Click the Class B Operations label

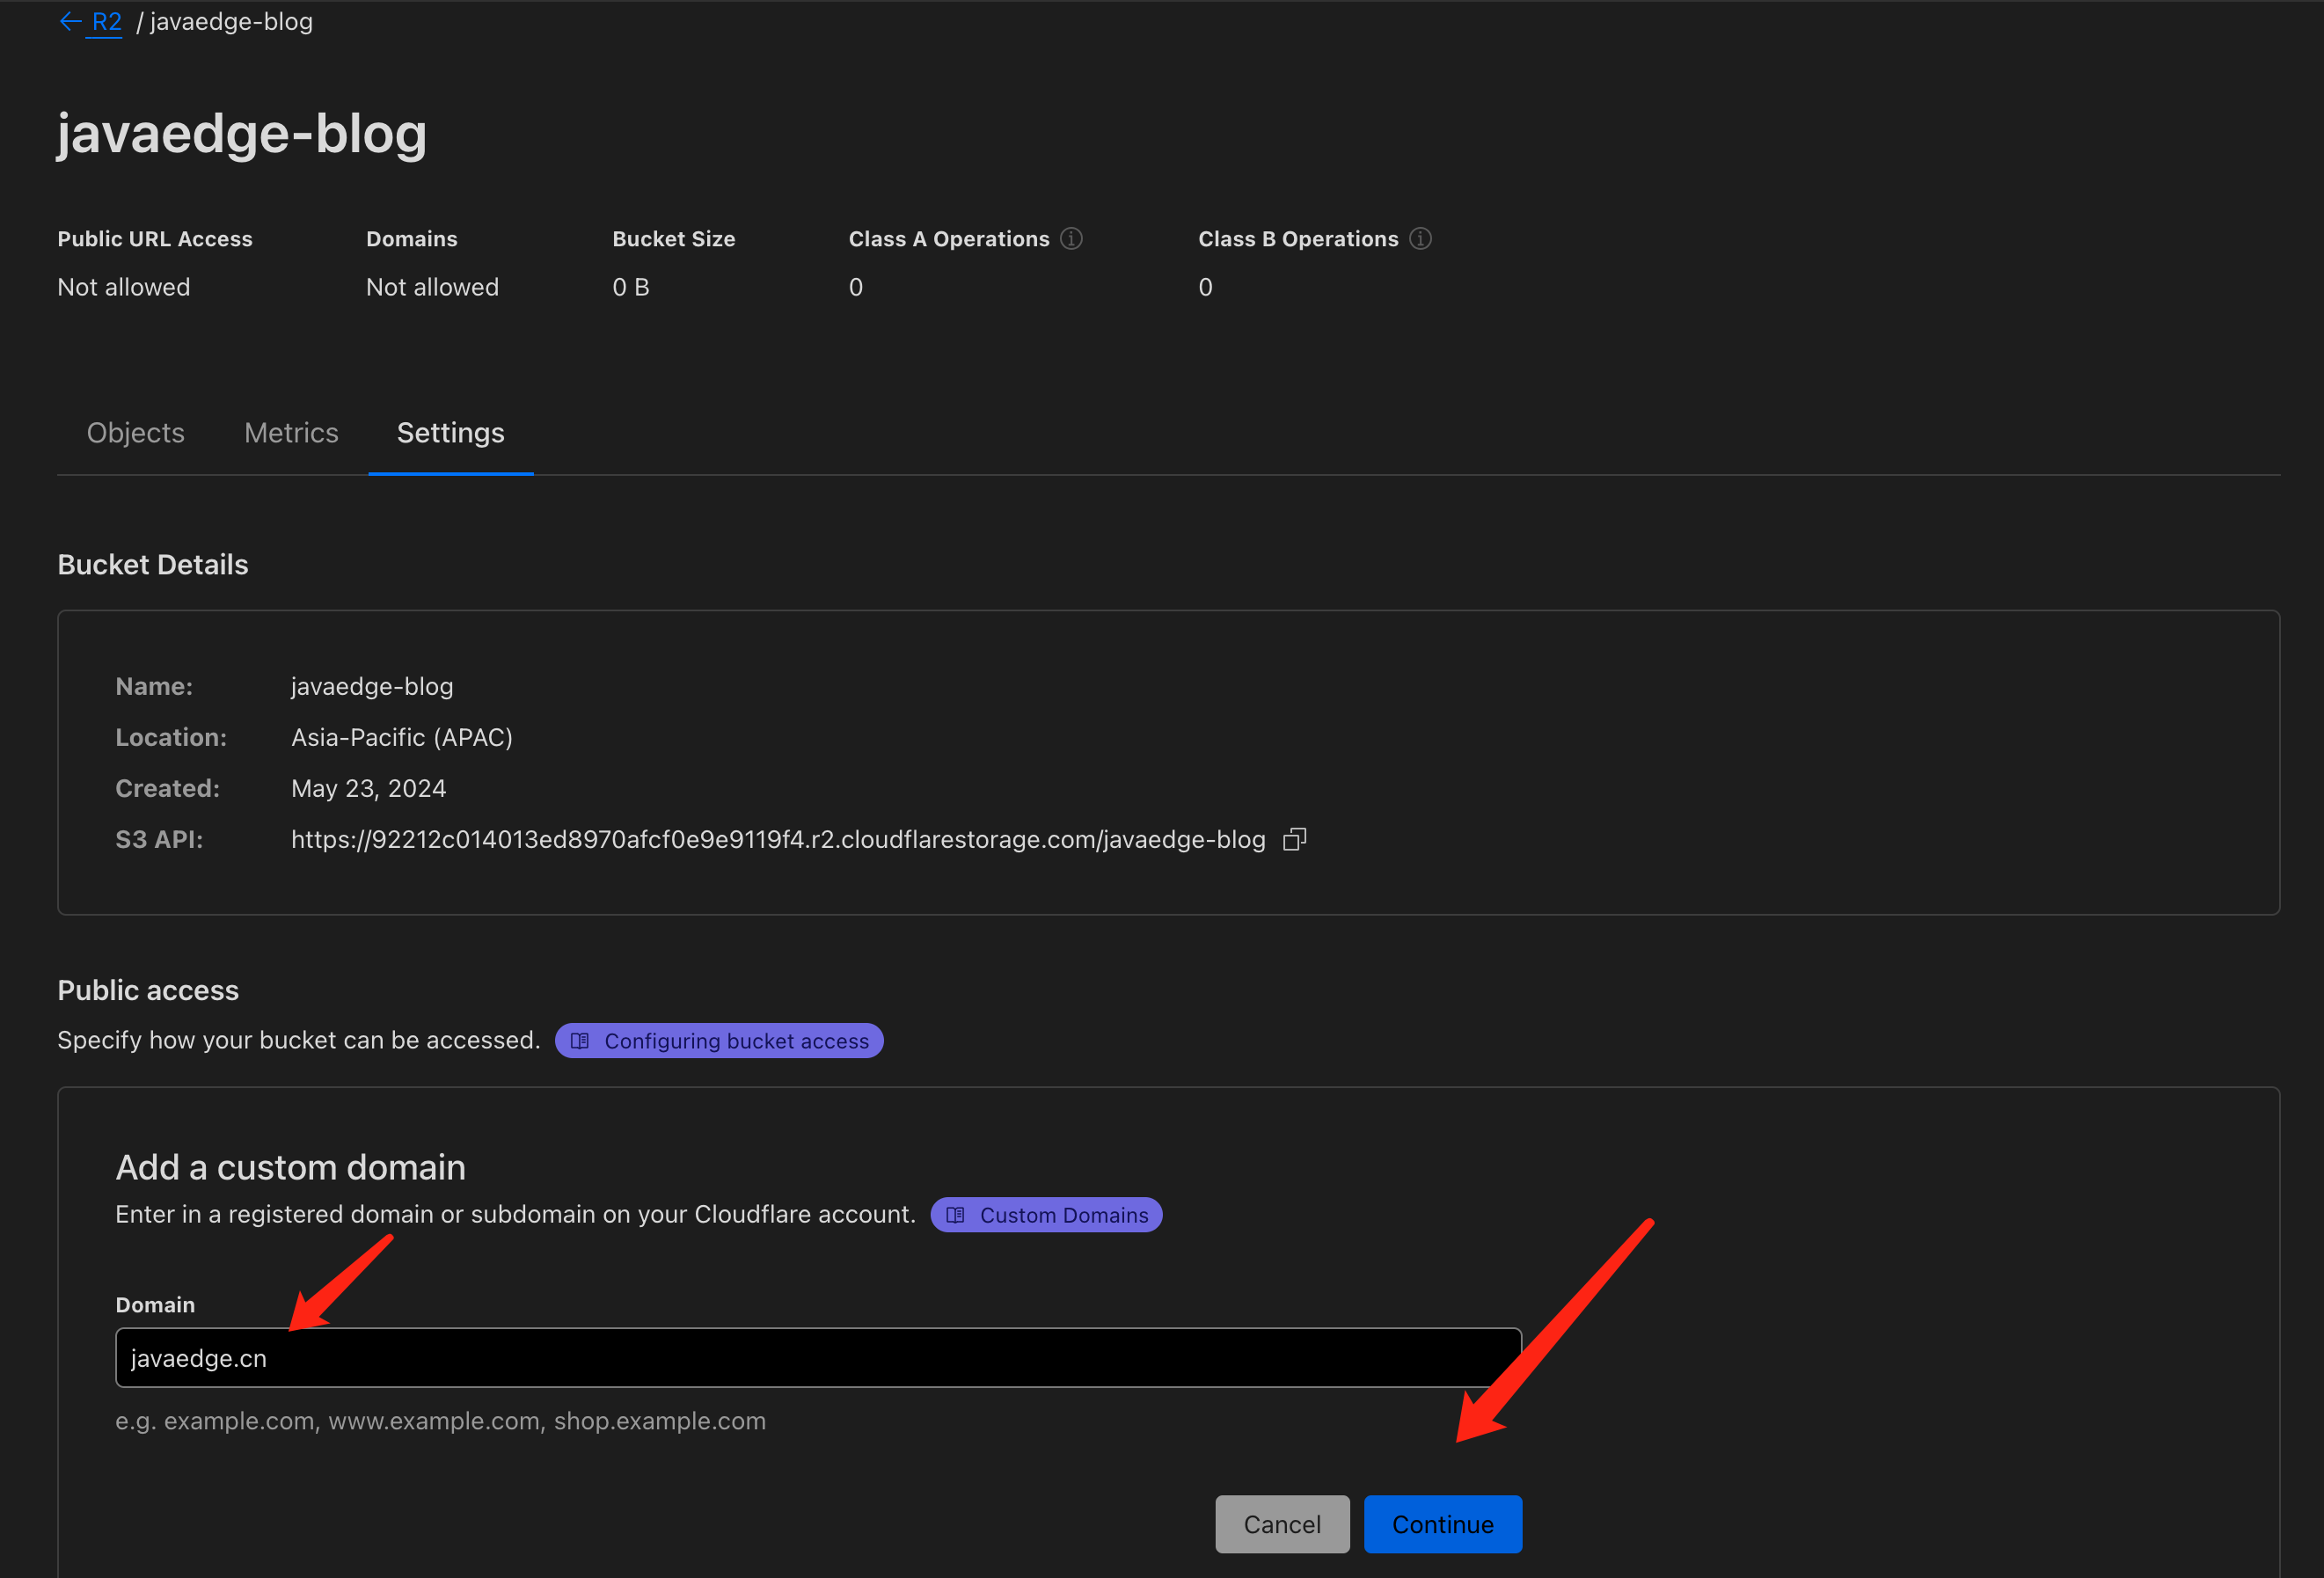[1298, 239]
